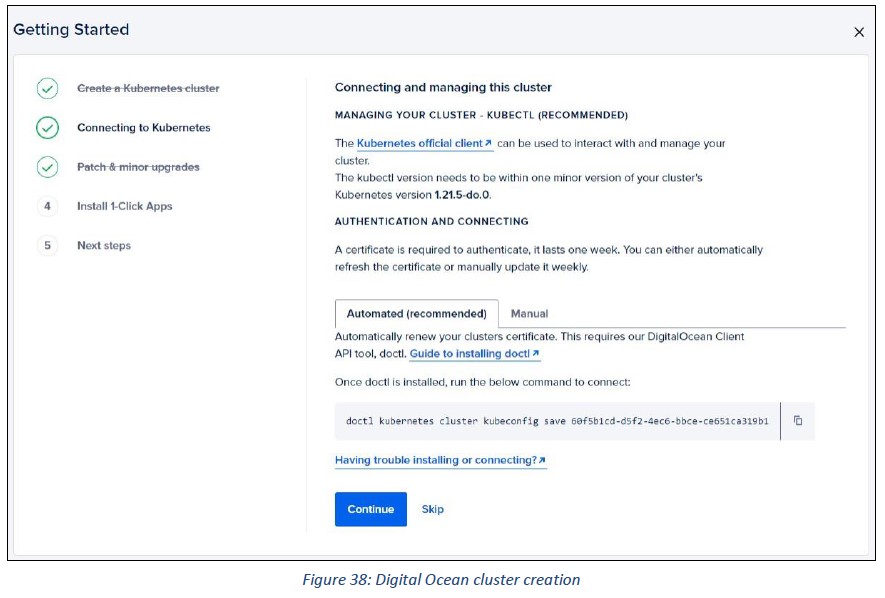Open Guide to installing doctl link
The width and height of the screenshot is (885, 598).
[470, 354]
